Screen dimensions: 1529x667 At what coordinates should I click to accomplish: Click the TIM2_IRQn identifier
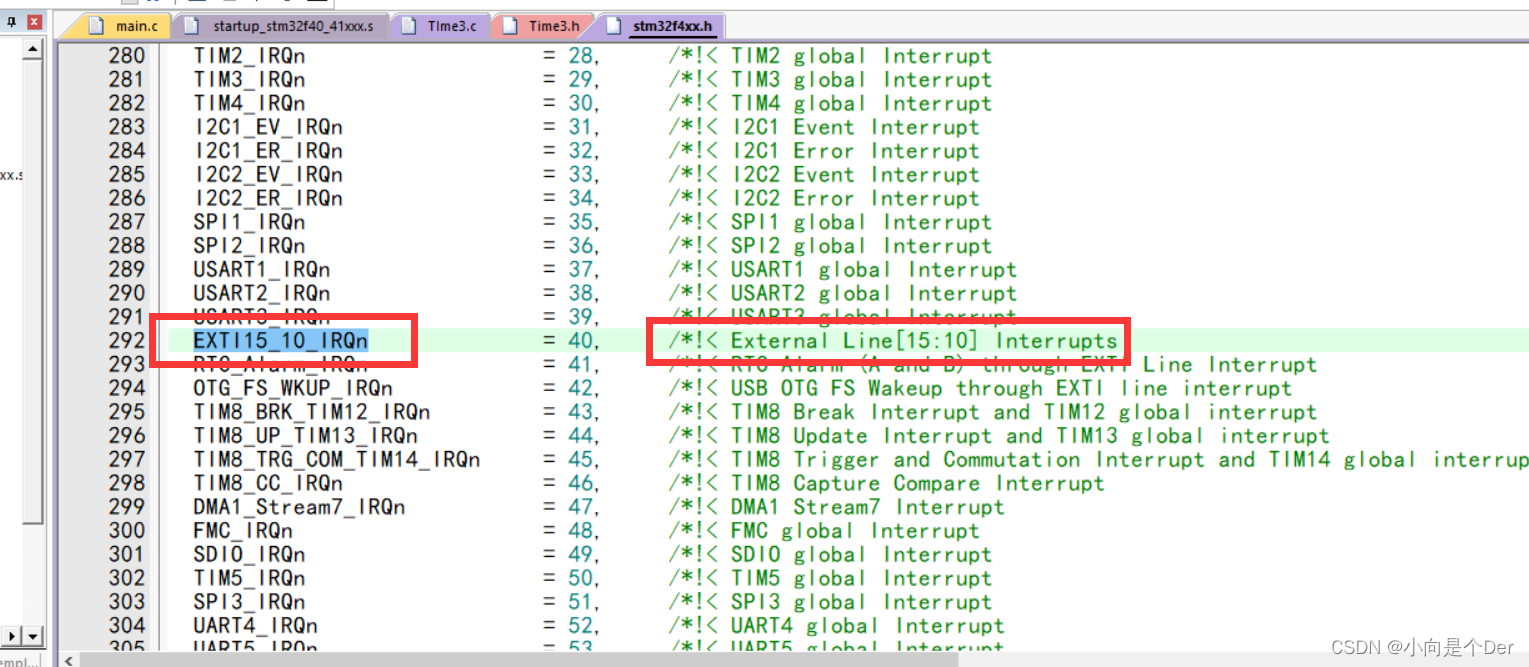coord(249,56)
